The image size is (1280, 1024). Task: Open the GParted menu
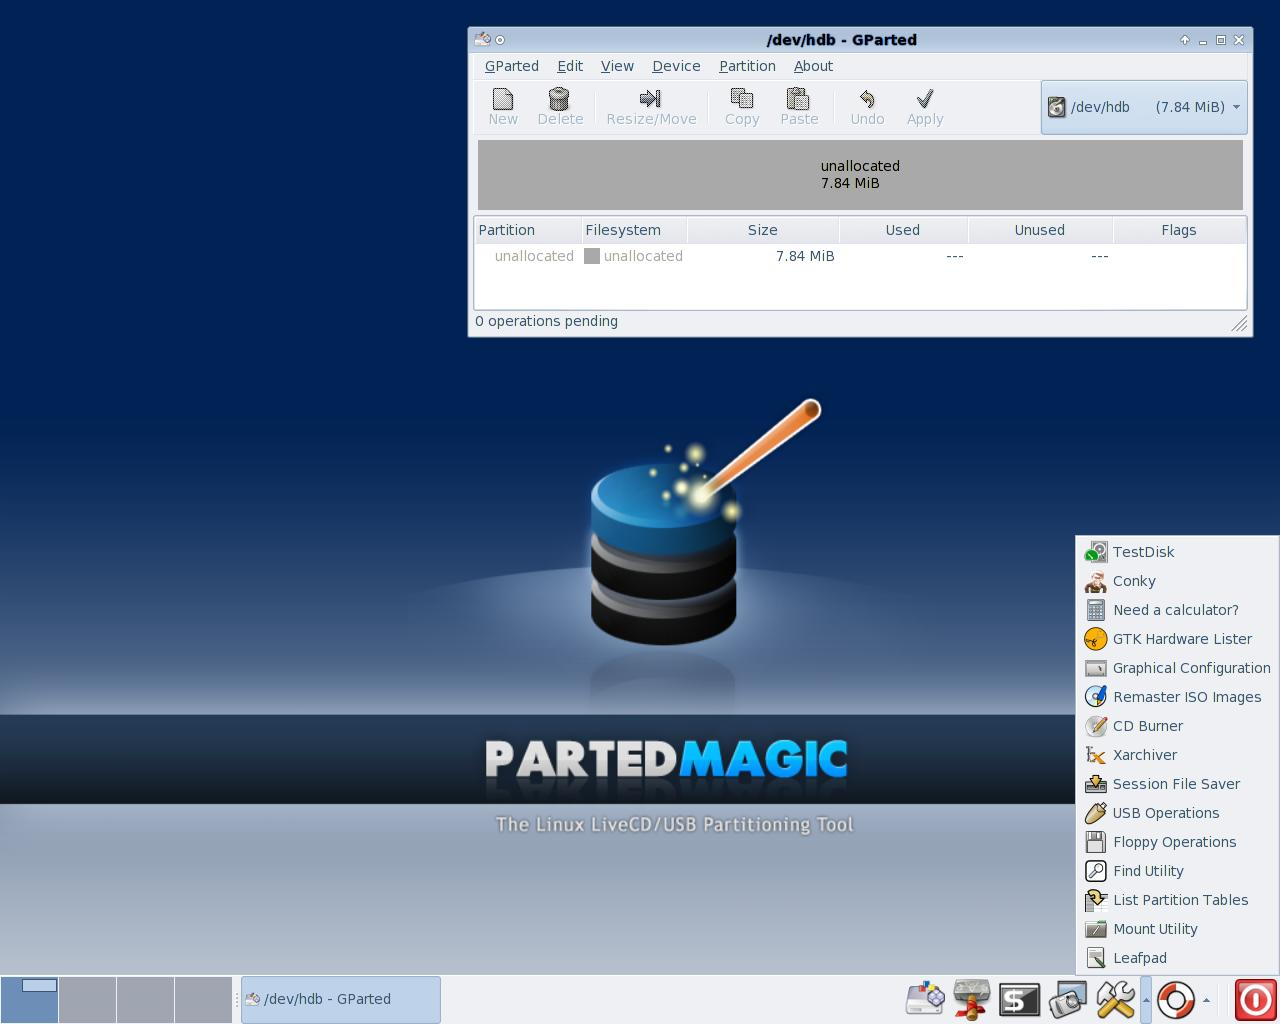tap(512, 66)
